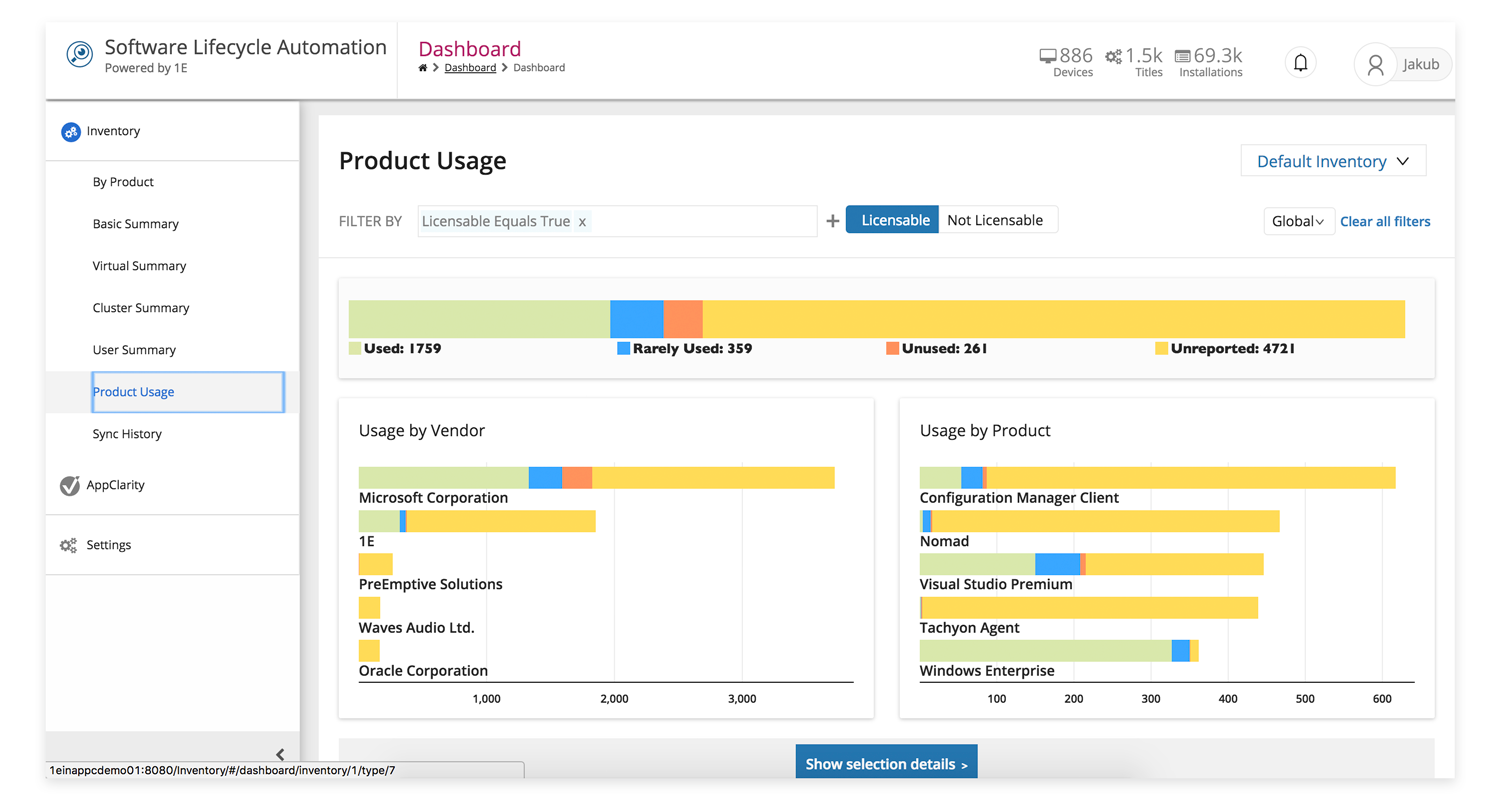
Task: Click the home icon in breadcrumb
Action: [x=423, y=68]
